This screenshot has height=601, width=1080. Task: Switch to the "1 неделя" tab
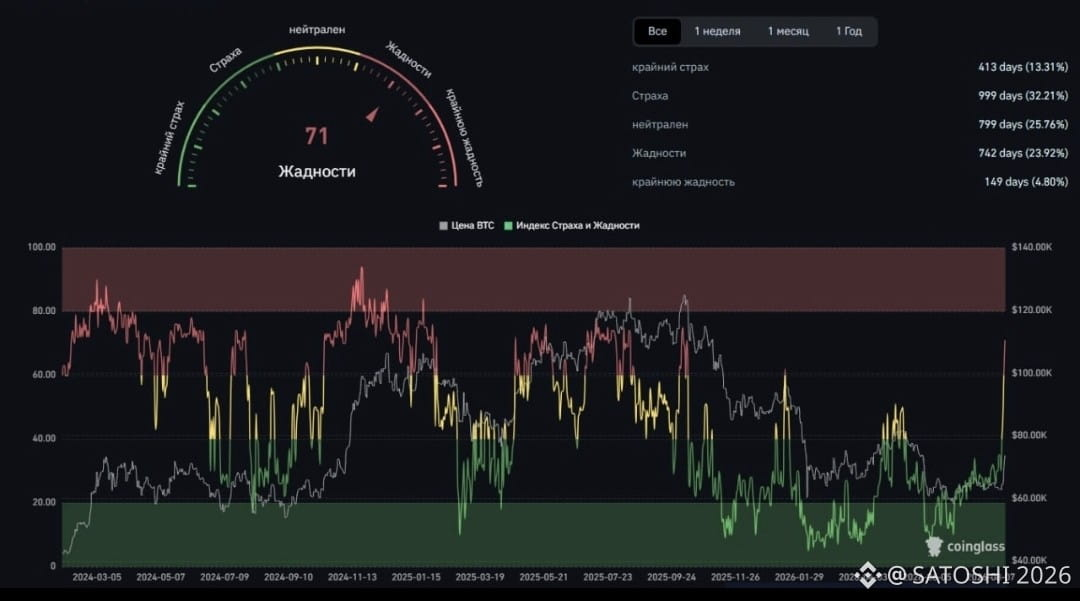pyautogui.click(x=717, y=32)
